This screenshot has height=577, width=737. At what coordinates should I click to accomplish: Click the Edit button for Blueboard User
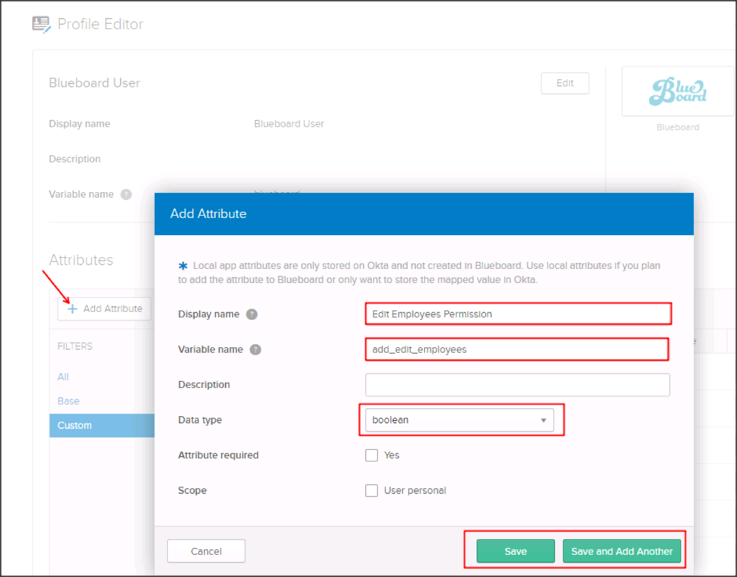coord(564,83)
